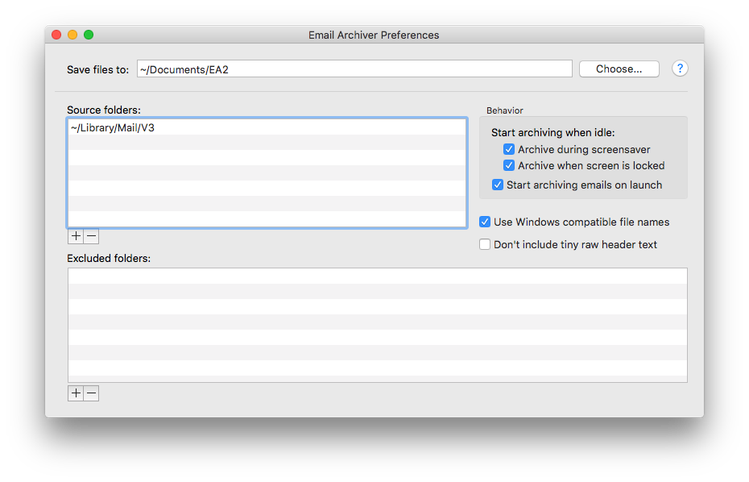Screen dimensions: 749x482
Task: Uncheck Use Windows compatible file names
Action: point(484,222)
